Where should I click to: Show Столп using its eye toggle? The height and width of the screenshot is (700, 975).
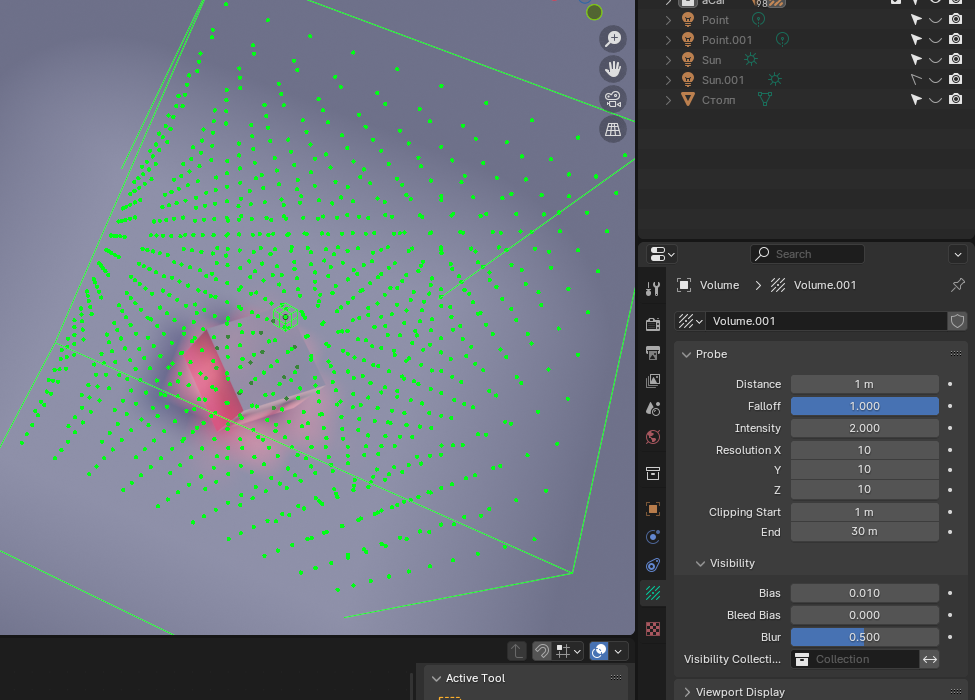(935, 99)
